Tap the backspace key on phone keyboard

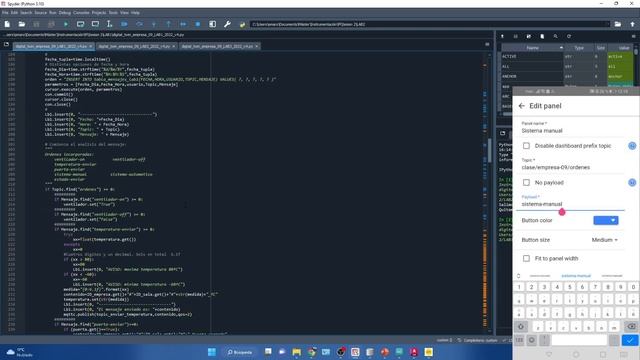(631, 327)
